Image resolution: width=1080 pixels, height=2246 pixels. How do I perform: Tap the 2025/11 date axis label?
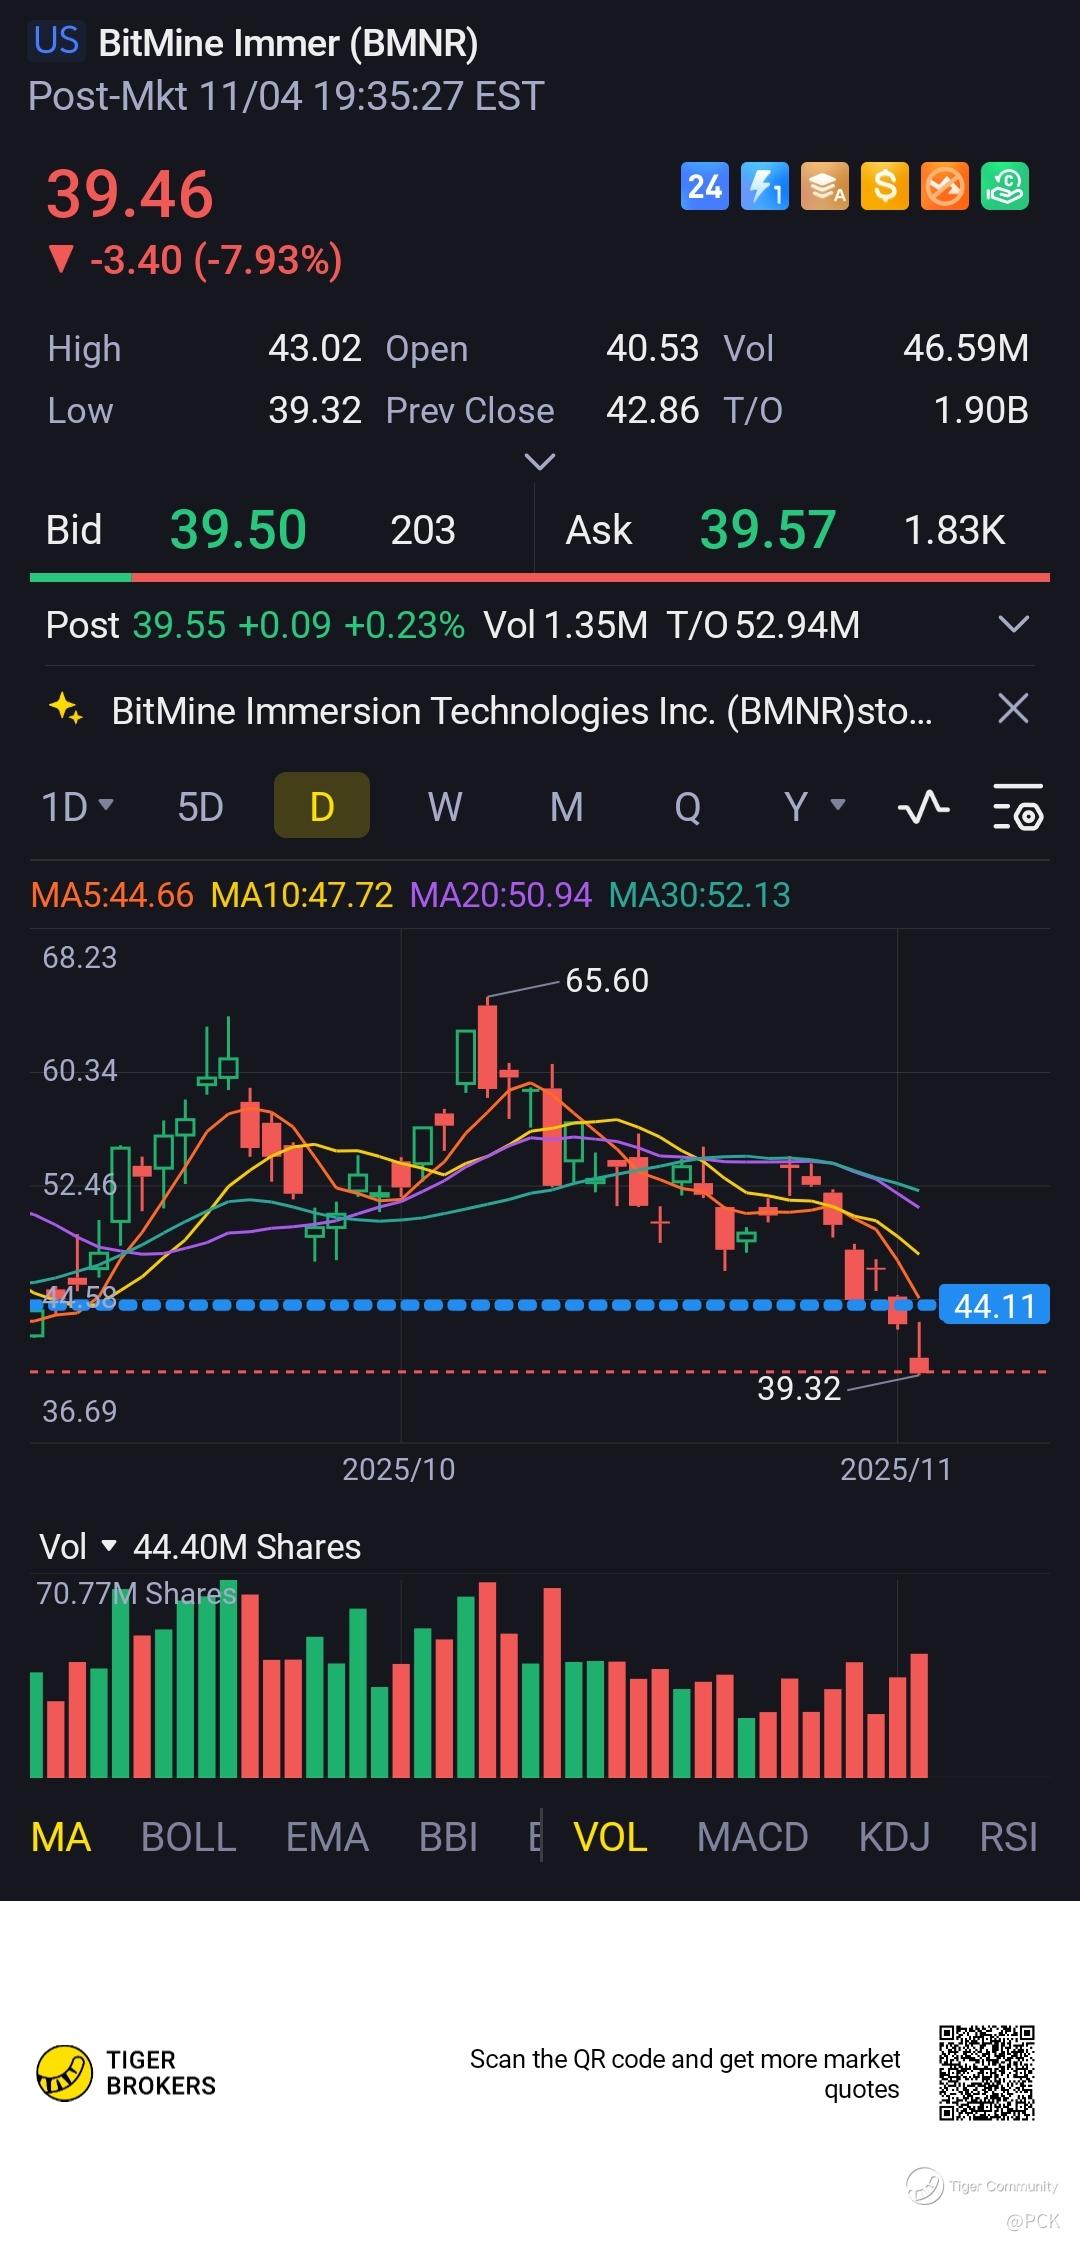tap(896, 1469)
